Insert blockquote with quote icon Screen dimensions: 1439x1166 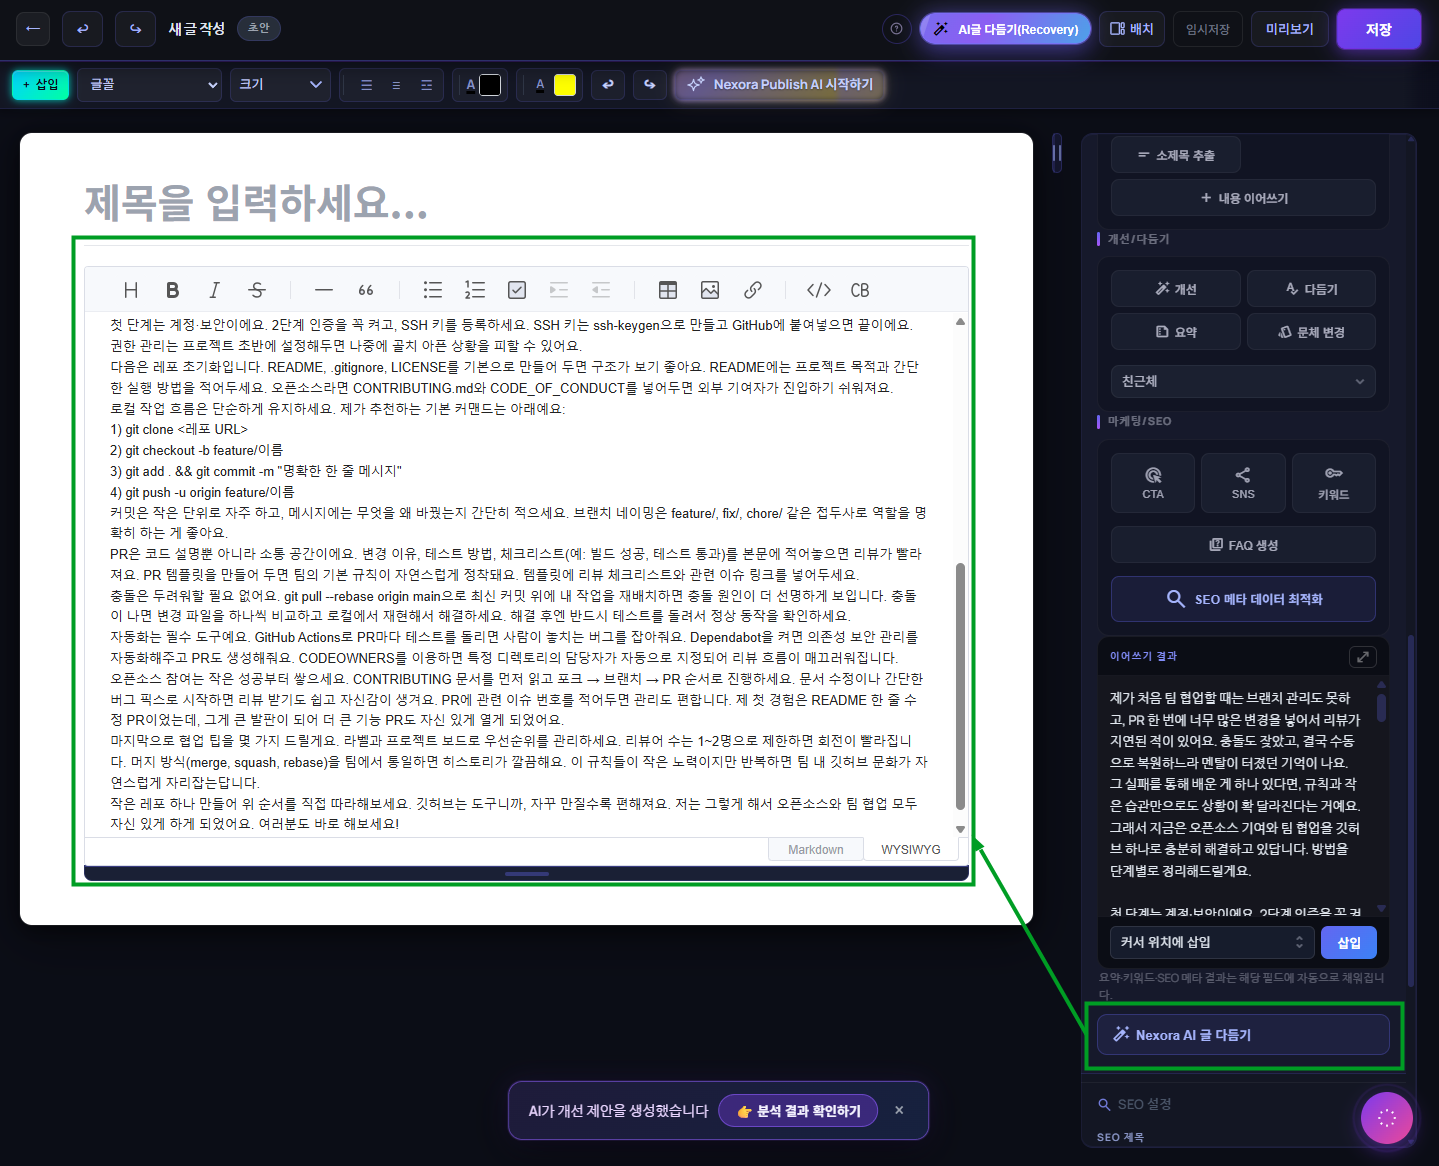(x=366, y=290)
